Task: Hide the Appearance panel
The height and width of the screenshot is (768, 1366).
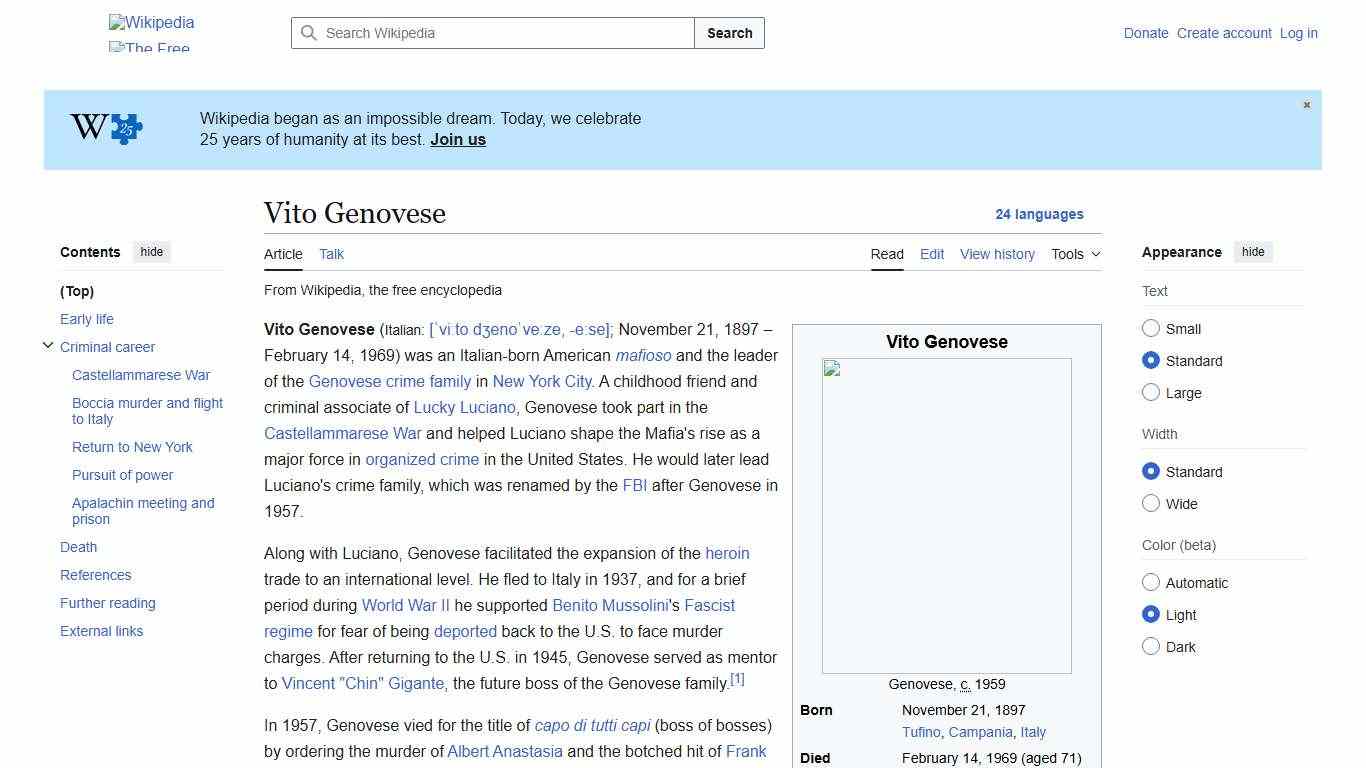Action: coord(1253,251)
